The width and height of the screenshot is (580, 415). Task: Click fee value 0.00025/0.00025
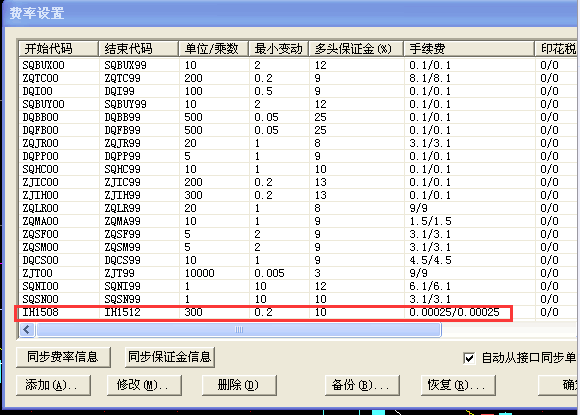pyautogui.click(x=454, y=312)
